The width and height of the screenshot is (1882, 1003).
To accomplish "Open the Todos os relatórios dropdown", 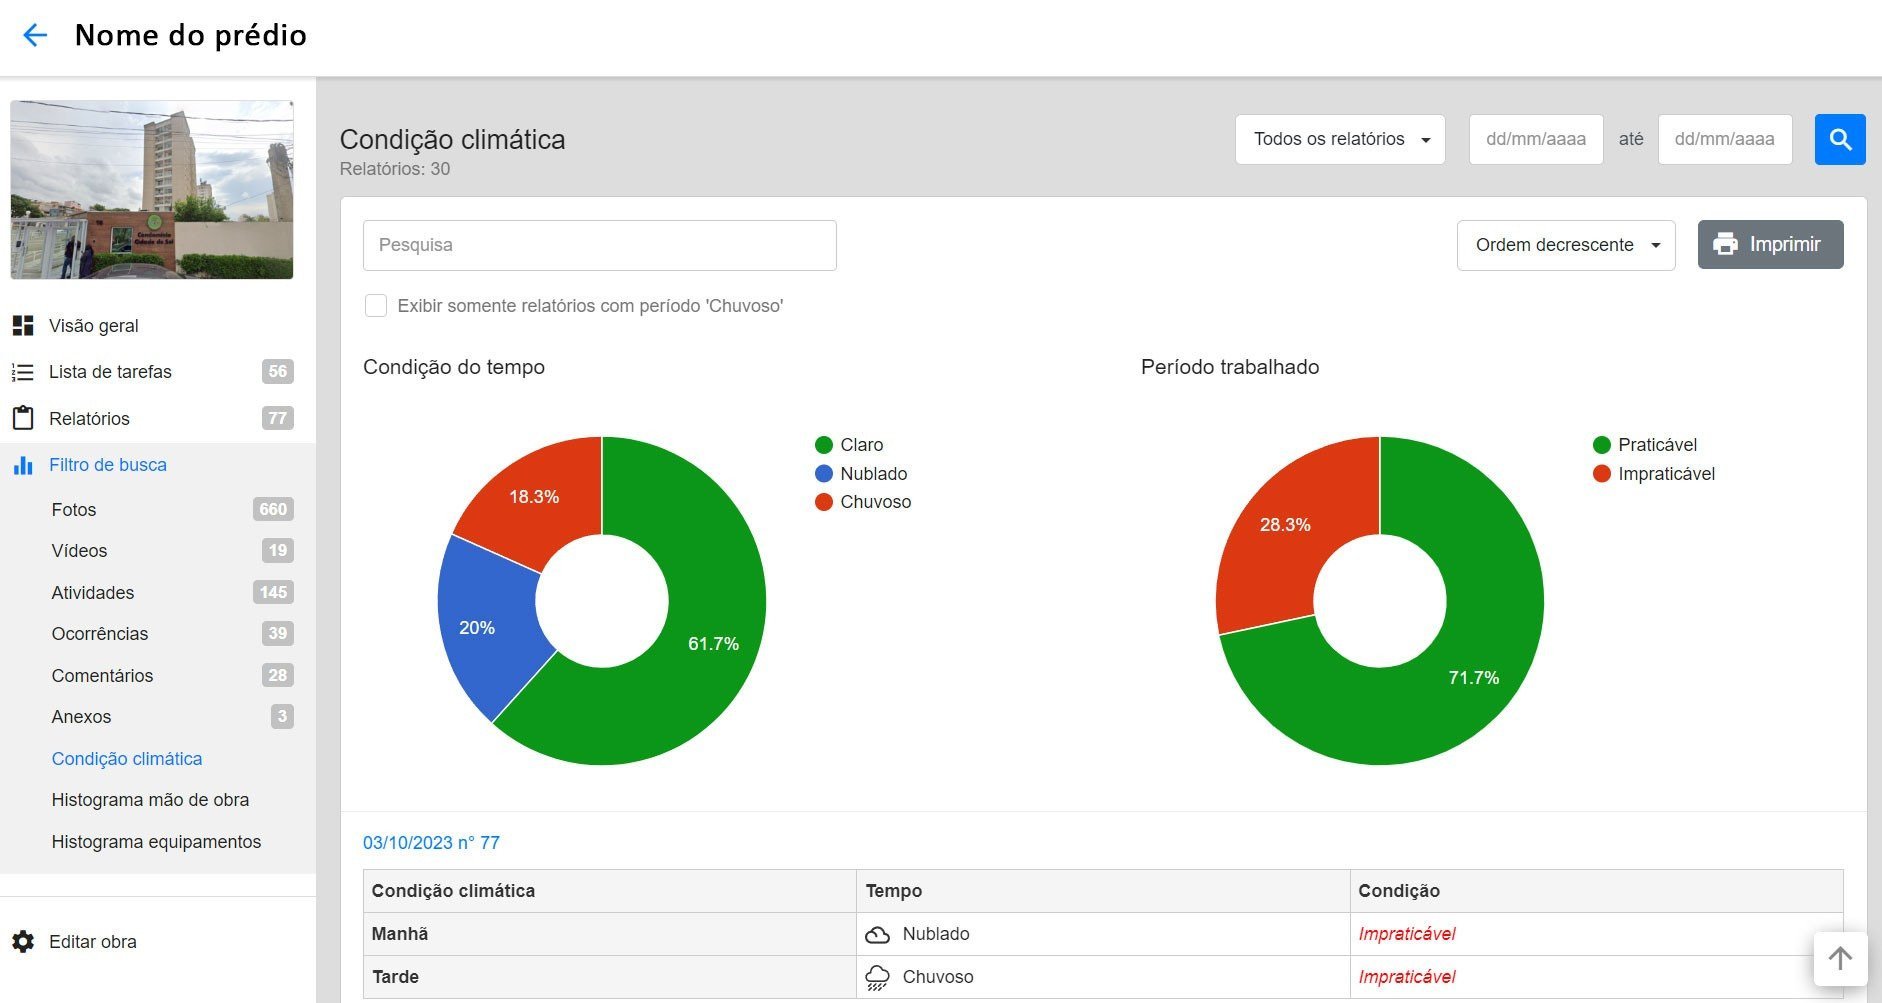I will coord(1340,139).
